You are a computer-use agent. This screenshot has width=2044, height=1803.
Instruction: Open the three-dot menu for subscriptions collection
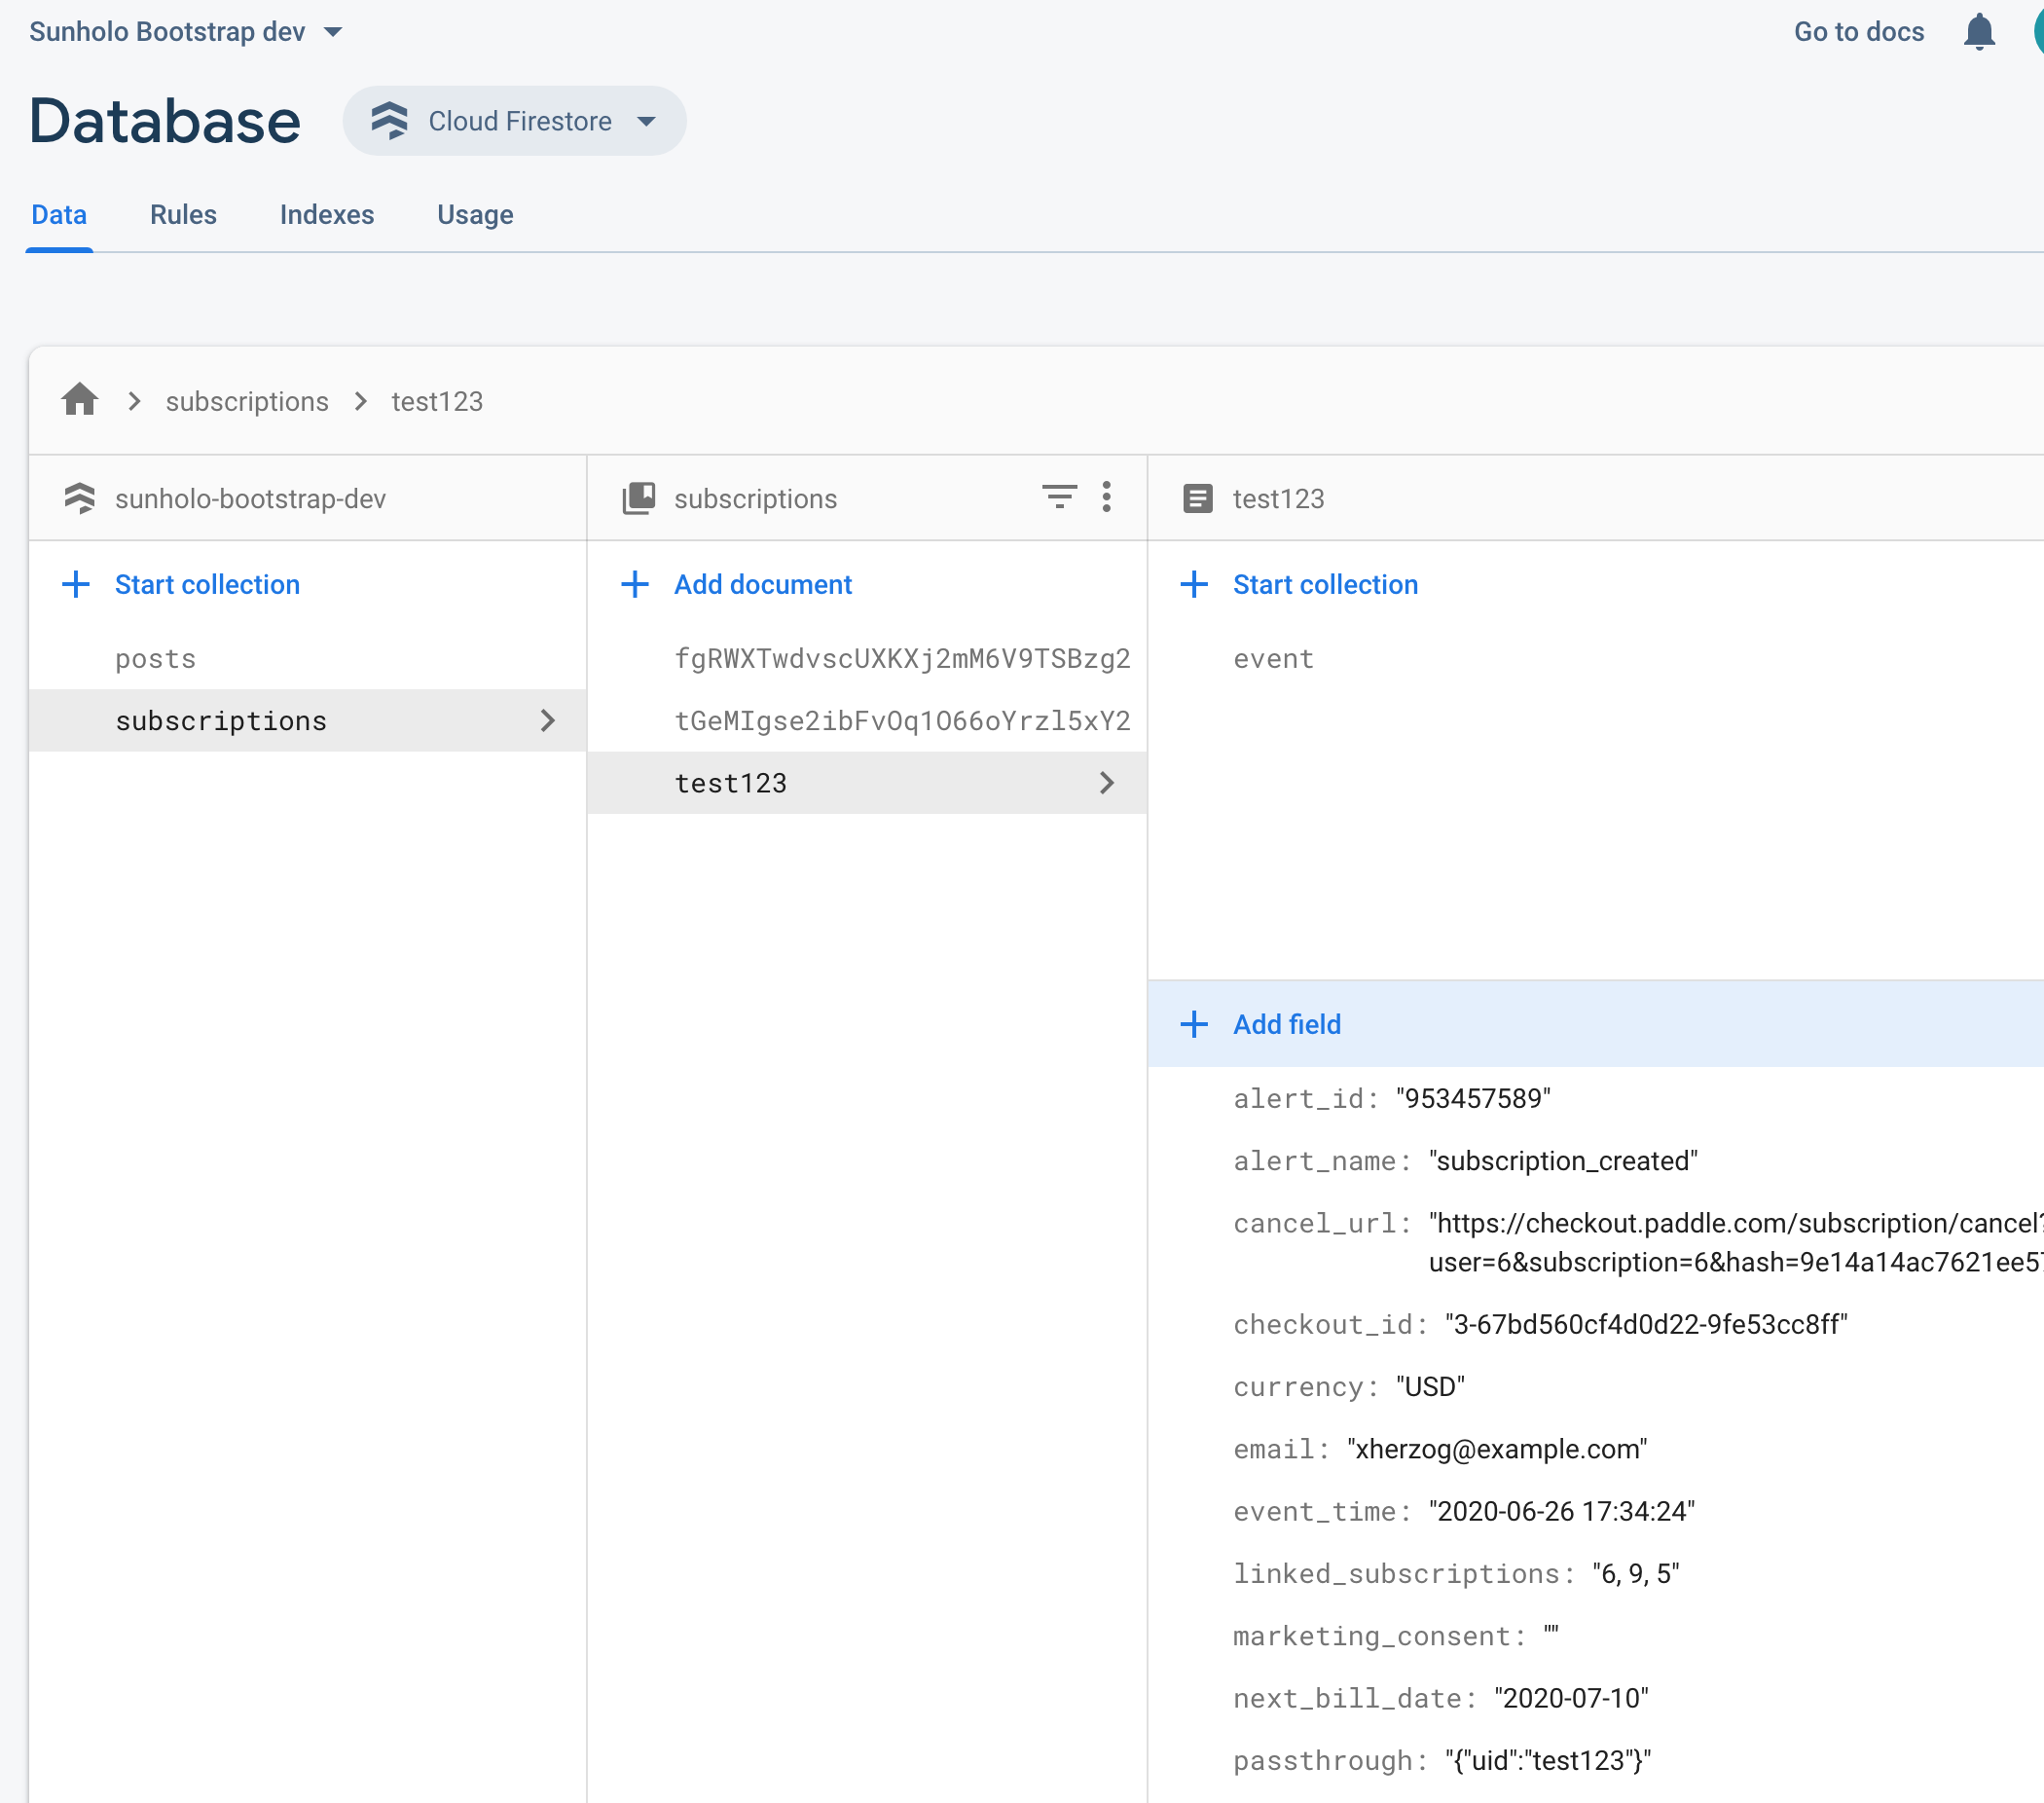[1106, 497]
